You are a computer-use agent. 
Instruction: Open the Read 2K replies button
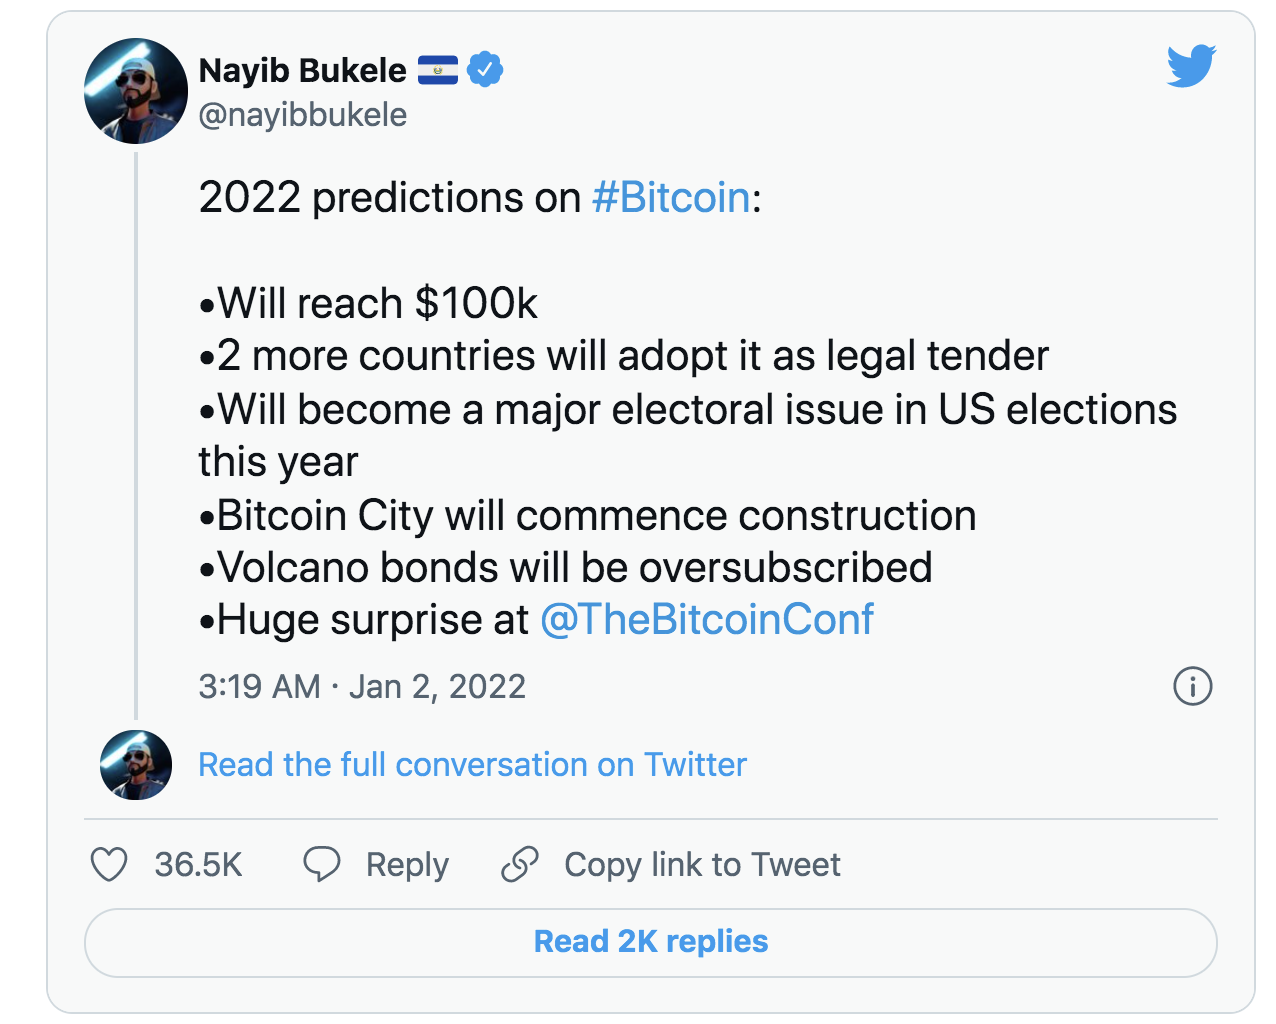pos(651,942)
